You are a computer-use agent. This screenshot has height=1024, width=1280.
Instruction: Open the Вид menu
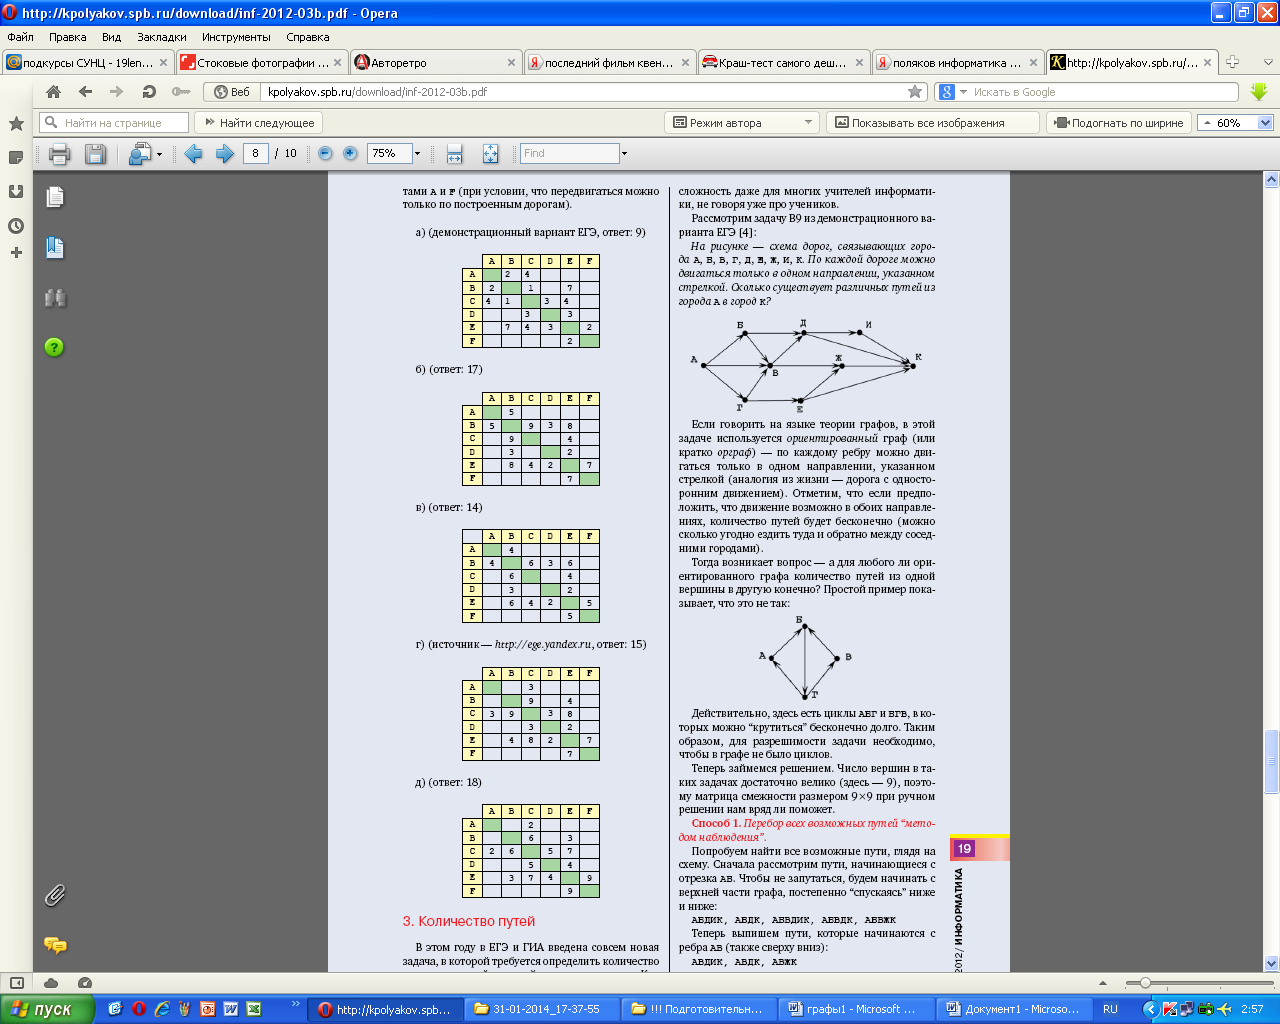click(x=111, y=37)
